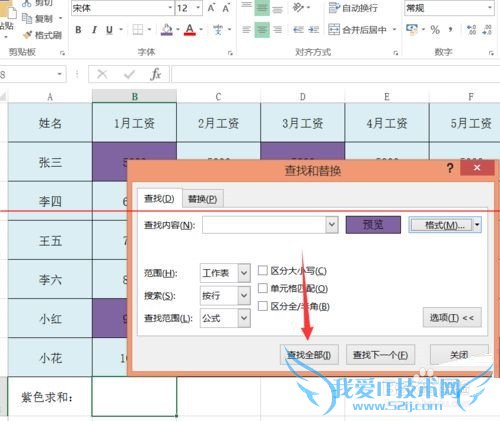Open the font name dropdown (宋体)
500x421 pixels.
pyautogui.click(x=170, y=8)
